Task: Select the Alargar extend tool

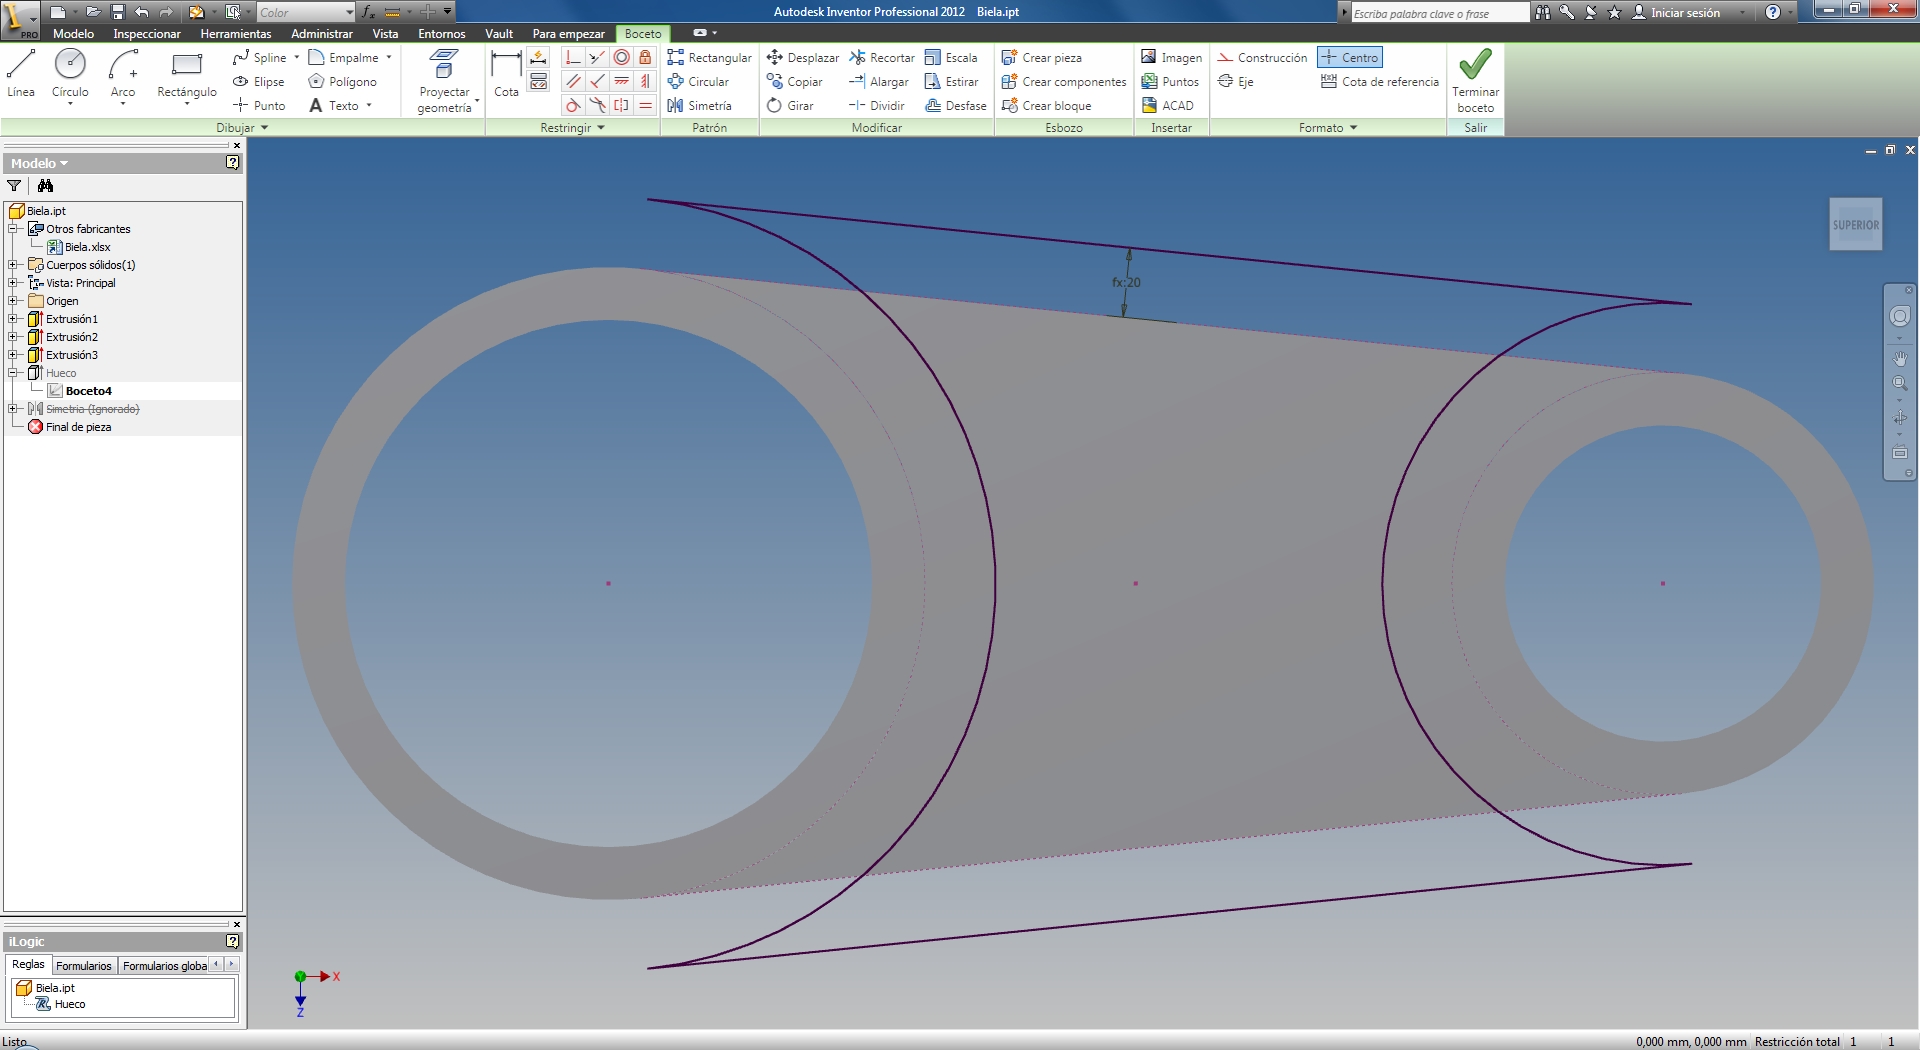Action: click(x=878, y=82)
